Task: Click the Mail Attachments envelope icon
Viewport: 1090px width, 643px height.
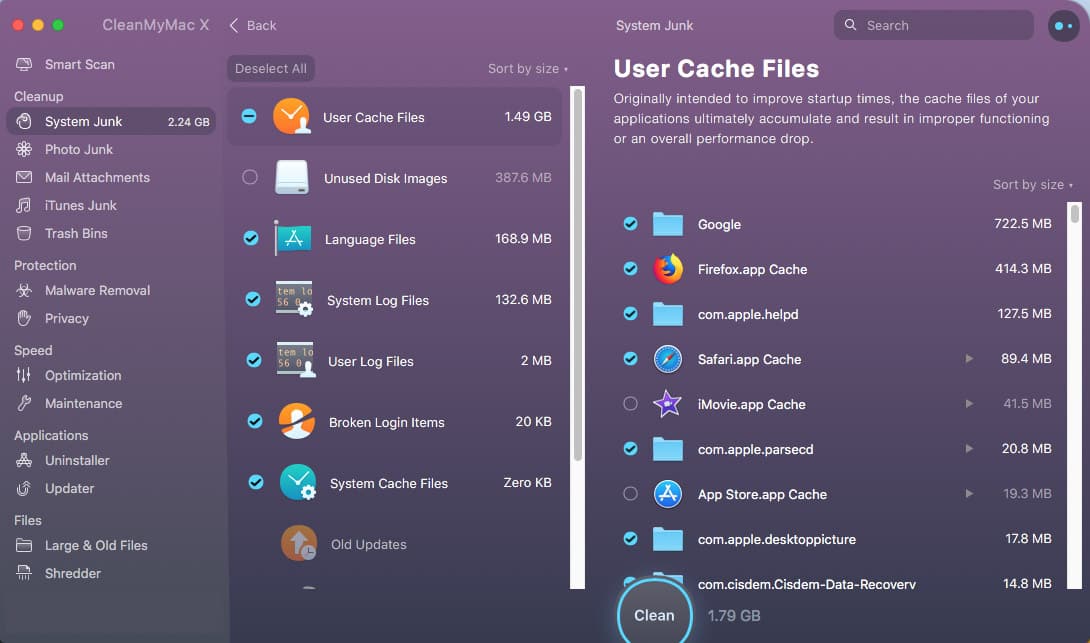Action: pyautogui.click(x=24, y=177)
